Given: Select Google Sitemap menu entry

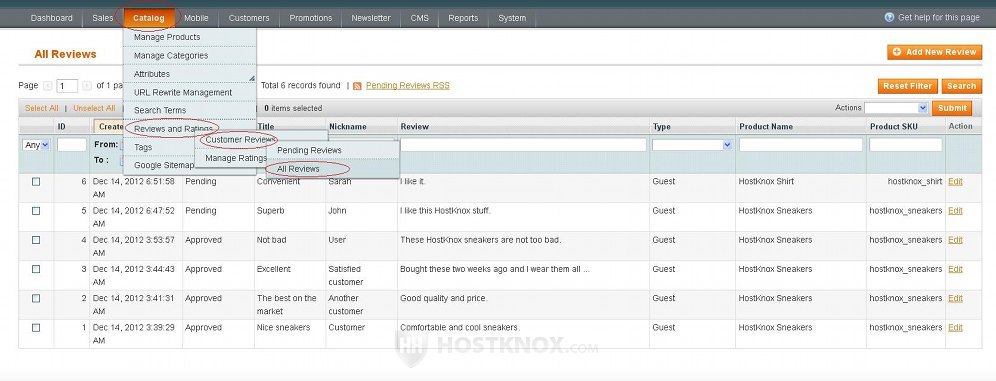Looking at the screenshot, I should [x=163, y=165].
